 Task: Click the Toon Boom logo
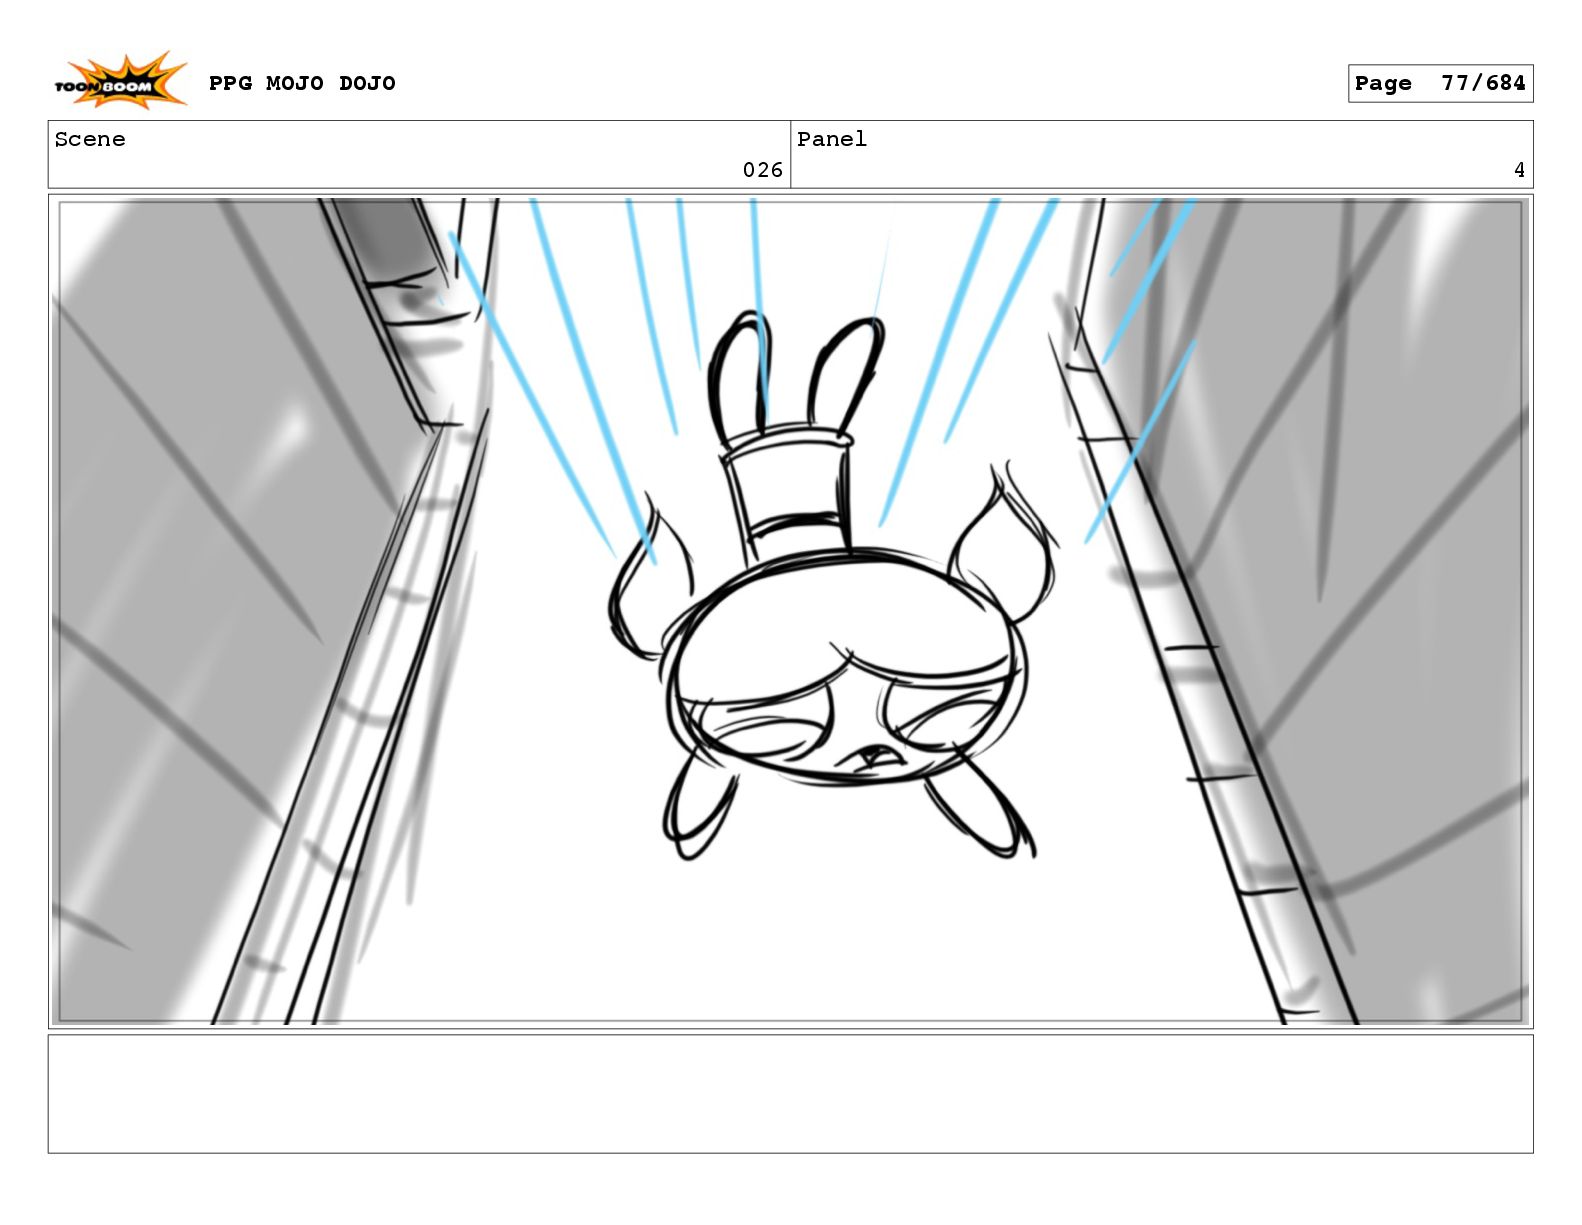[120, 82]
